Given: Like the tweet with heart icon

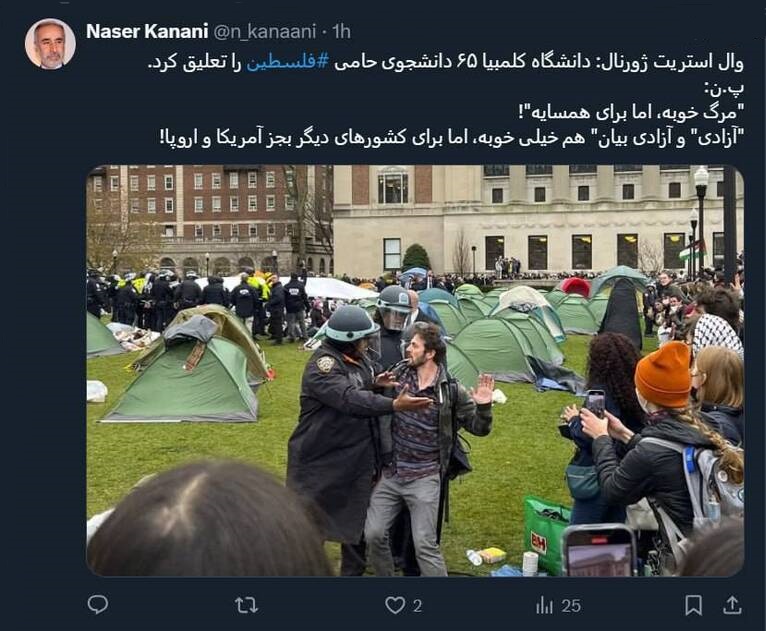Looking at the screenshot, I should pyautogui.click(x=395, y=606).
